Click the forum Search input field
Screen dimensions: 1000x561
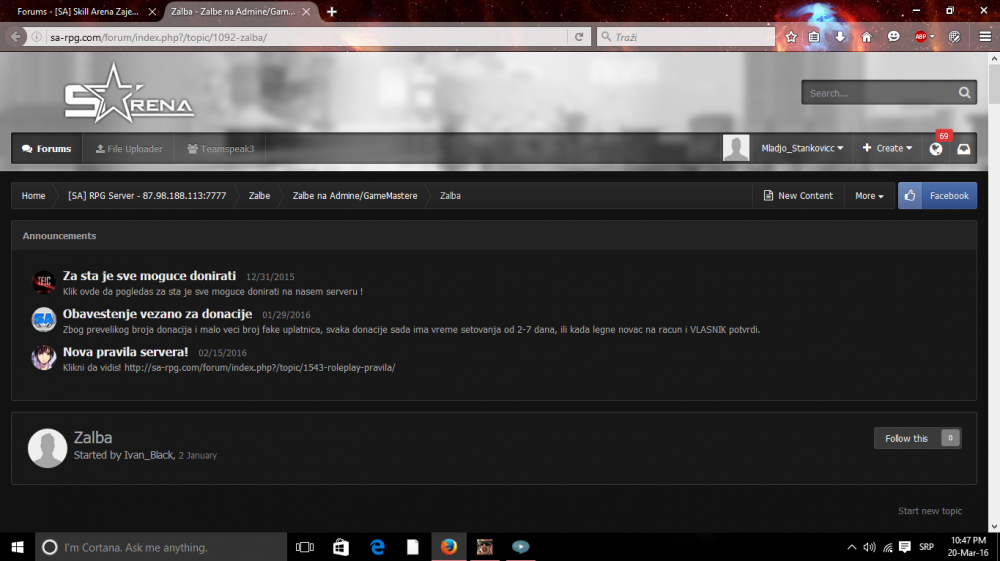tap(877, 93)
